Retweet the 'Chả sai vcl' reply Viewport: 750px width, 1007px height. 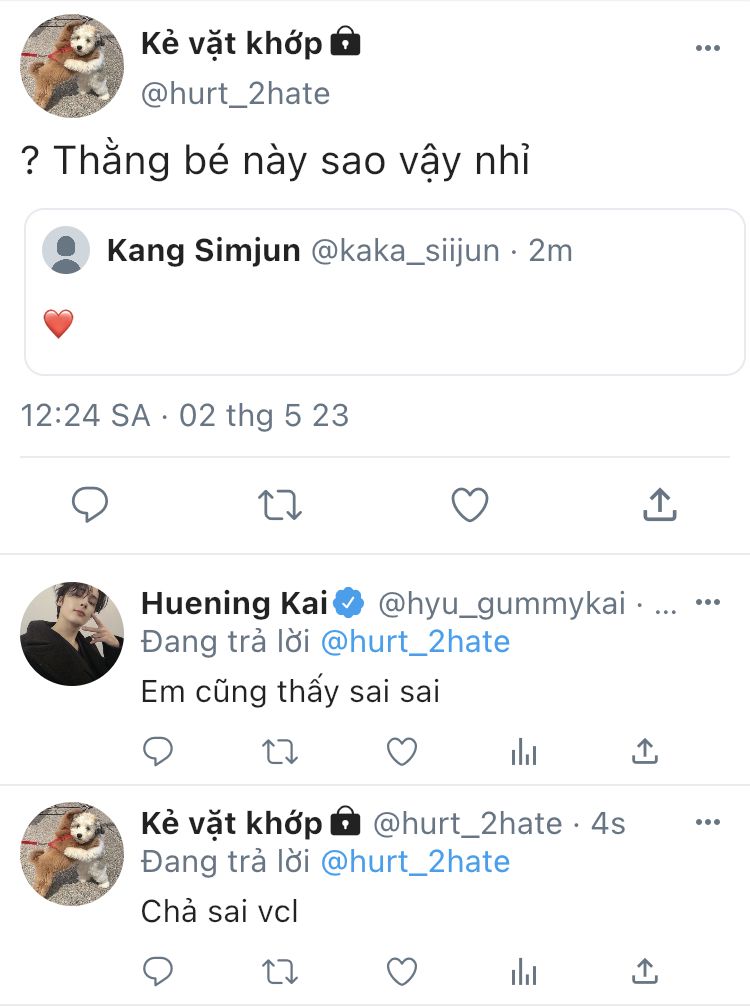[280, 970]
